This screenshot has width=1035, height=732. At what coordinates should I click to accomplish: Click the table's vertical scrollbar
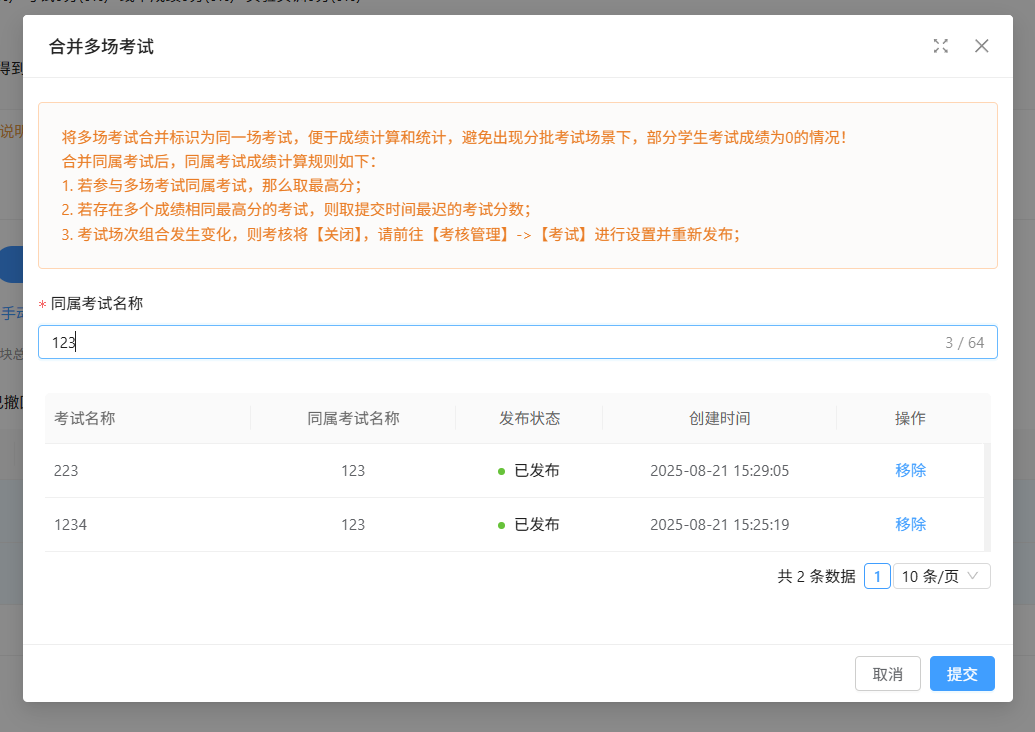click(x=987, y=497)
